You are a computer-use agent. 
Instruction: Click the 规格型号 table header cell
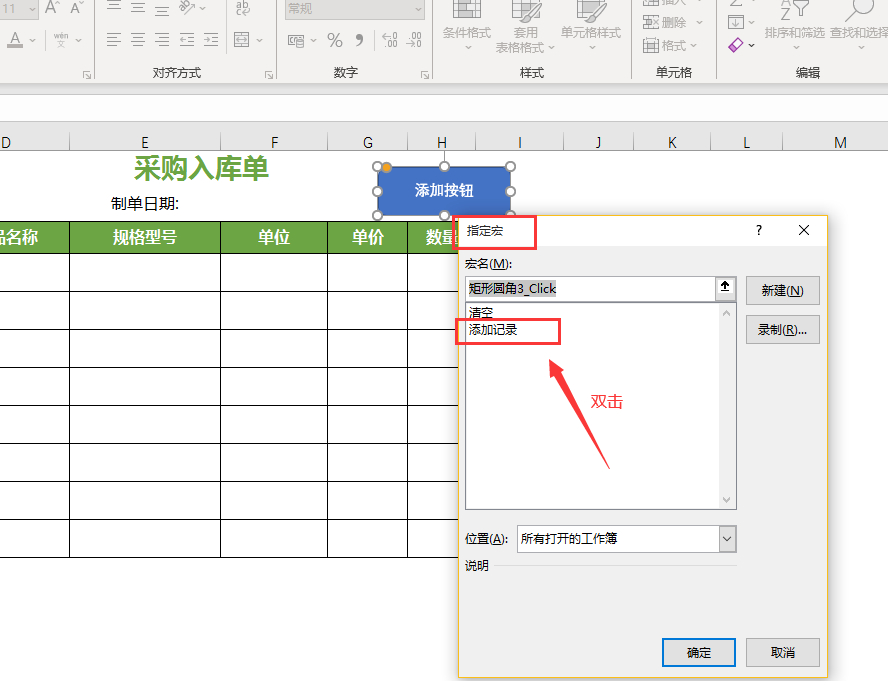point(144,237)
